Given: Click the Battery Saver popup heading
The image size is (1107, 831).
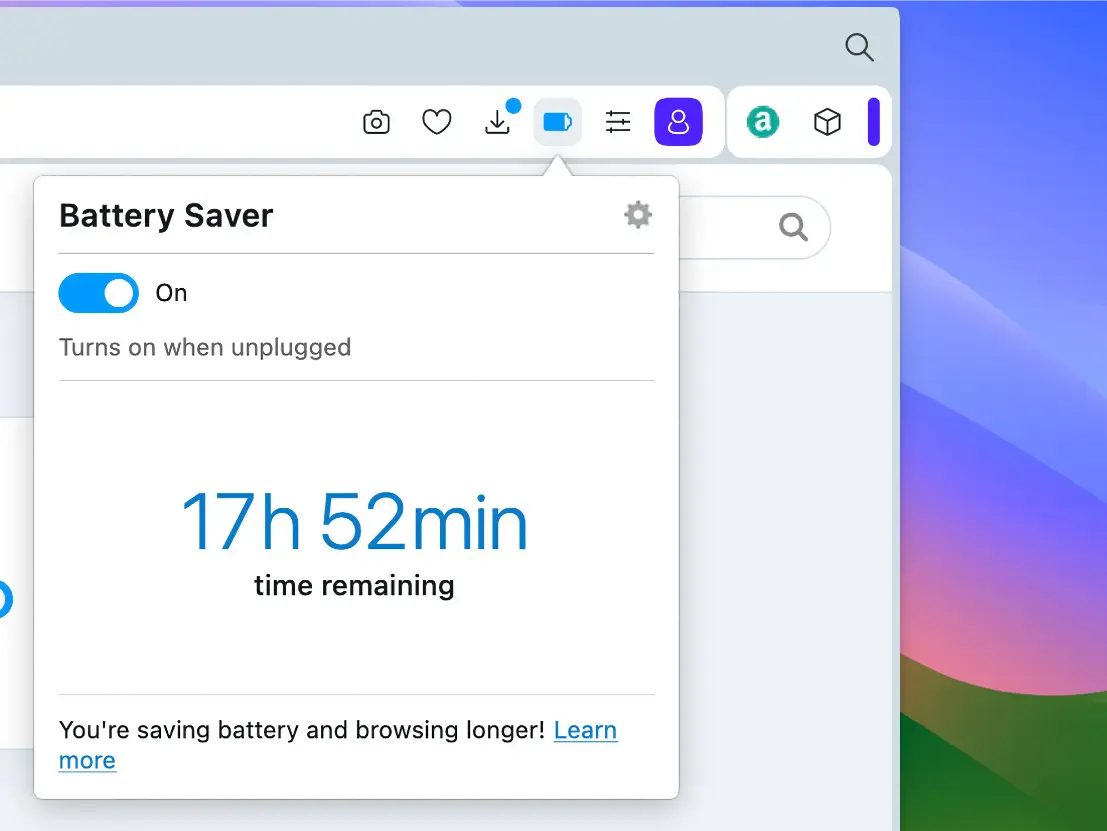Looking at the screenshot, I should coord(166,215).
